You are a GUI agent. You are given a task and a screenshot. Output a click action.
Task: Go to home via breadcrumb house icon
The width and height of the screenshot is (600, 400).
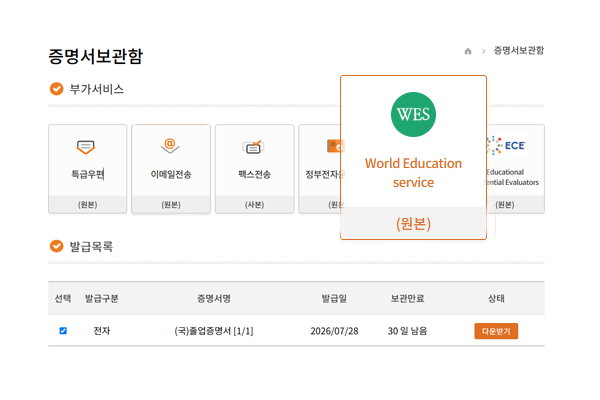pos(468,51)
